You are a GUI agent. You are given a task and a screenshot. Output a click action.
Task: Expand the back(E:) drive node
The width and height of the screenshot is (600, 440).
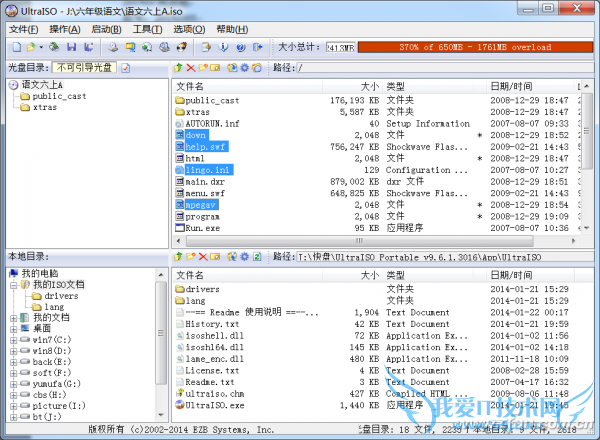tap(14, 362)
